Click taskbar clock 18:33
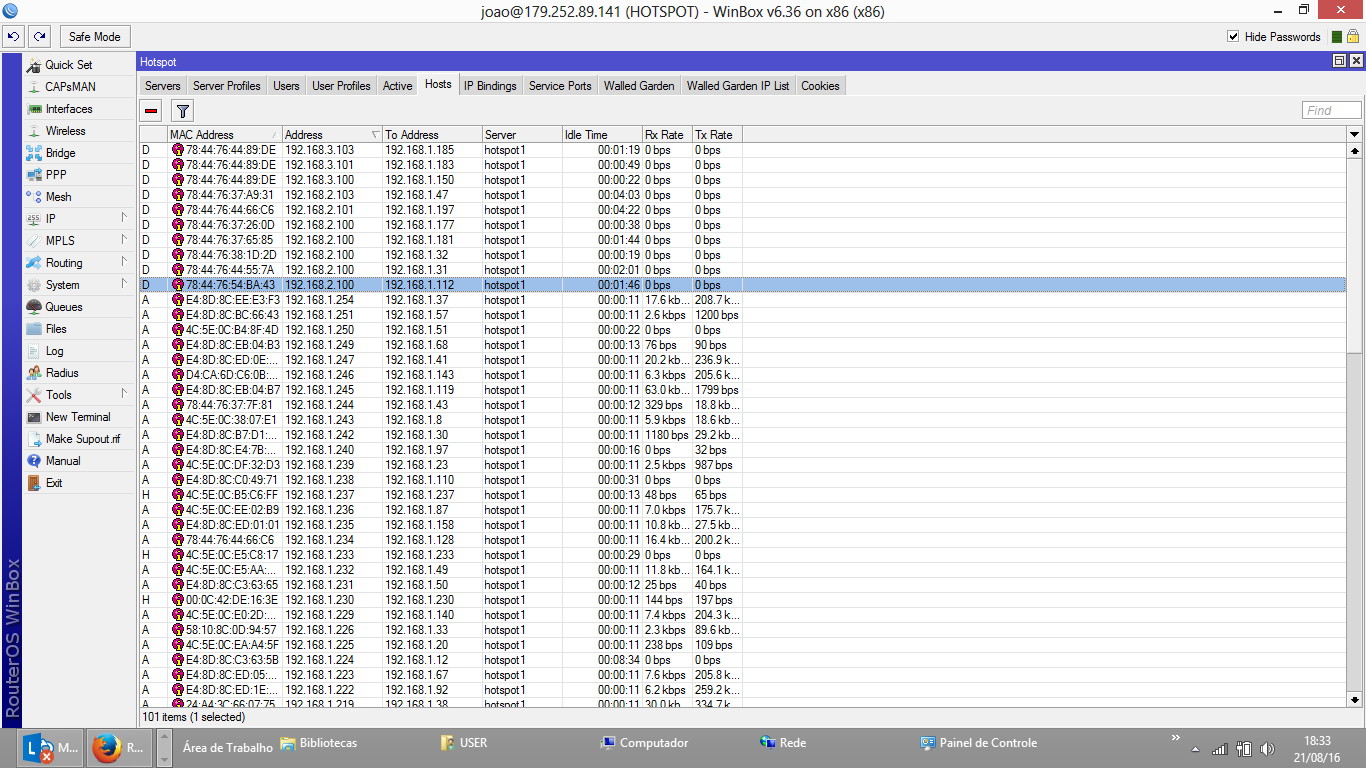This screenshot has width=1366, height=768. pos(1318,741)
